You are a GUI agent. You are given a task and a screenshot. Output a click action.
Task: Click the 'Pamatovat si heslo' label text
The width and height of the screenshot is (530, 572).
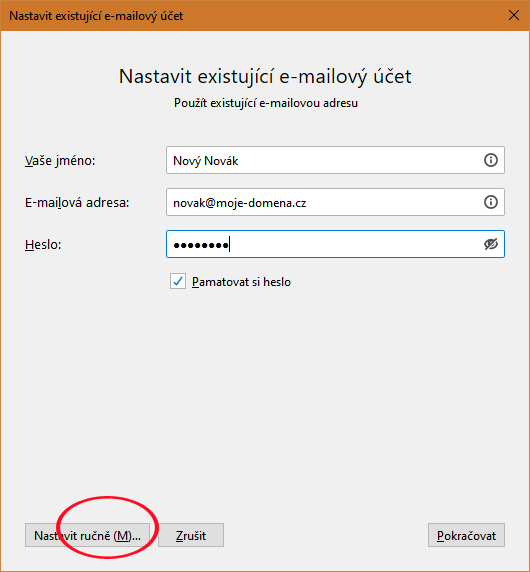[241, 282]
